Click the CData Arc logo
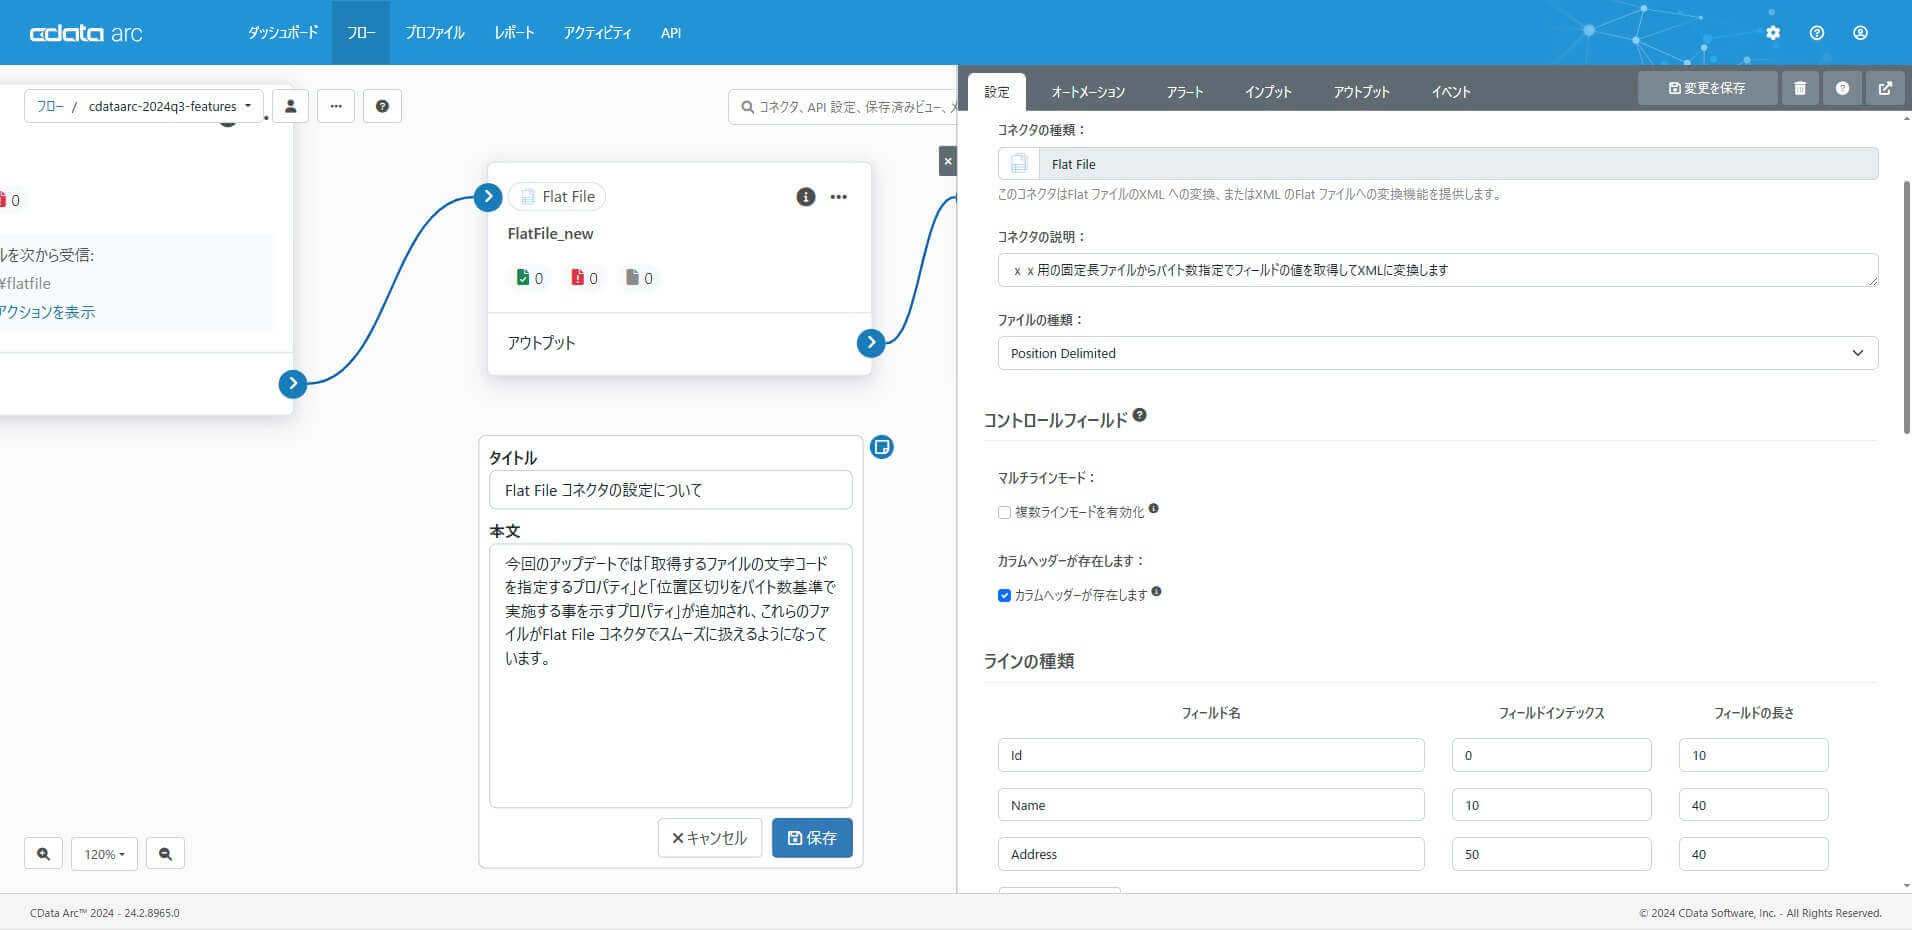This screenshot has width=1912, height=930. (86, 33)
